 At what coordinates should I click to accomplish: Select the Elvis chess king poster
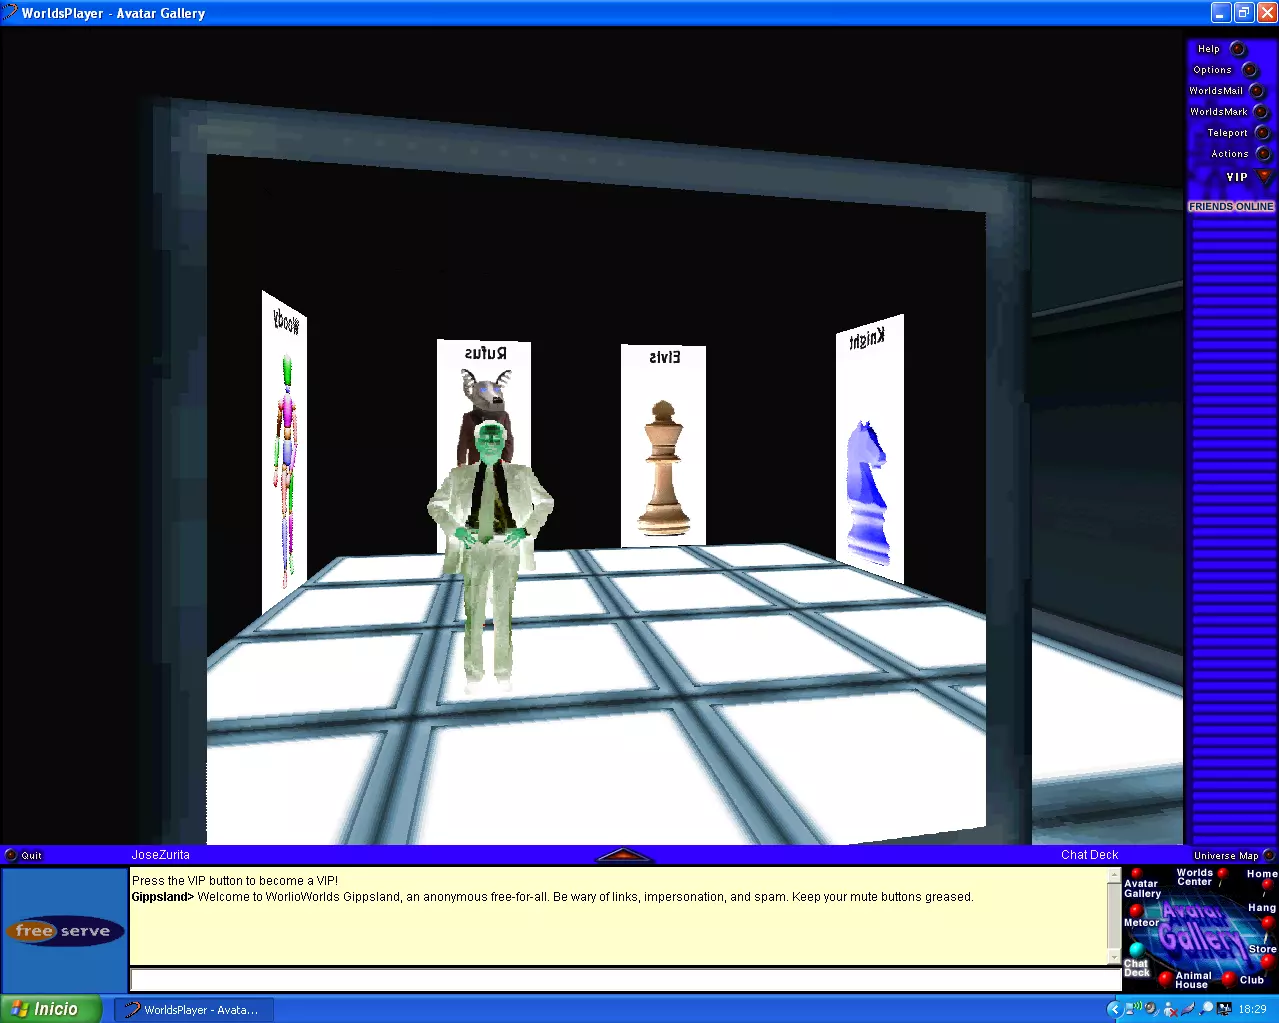(663, 446)
